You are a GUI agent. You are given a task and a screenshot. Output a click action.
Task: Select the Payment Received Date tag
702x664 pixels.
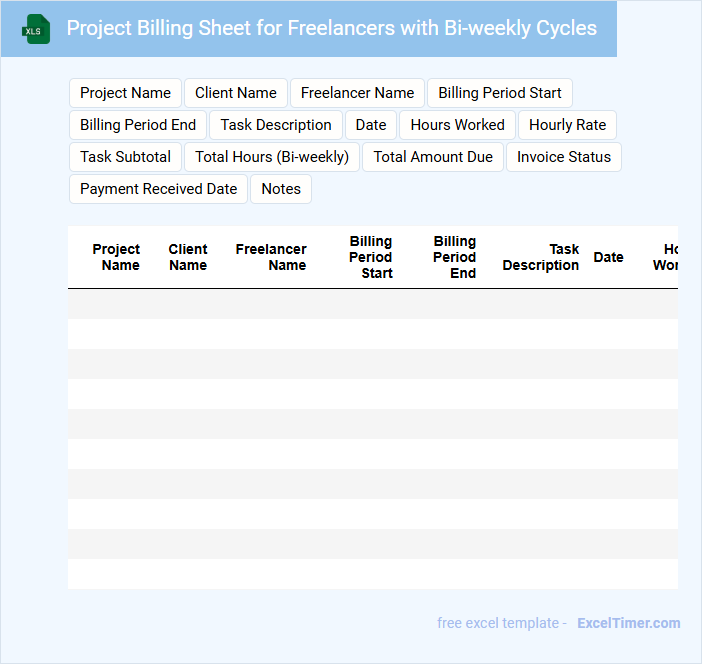coord(159,189)
